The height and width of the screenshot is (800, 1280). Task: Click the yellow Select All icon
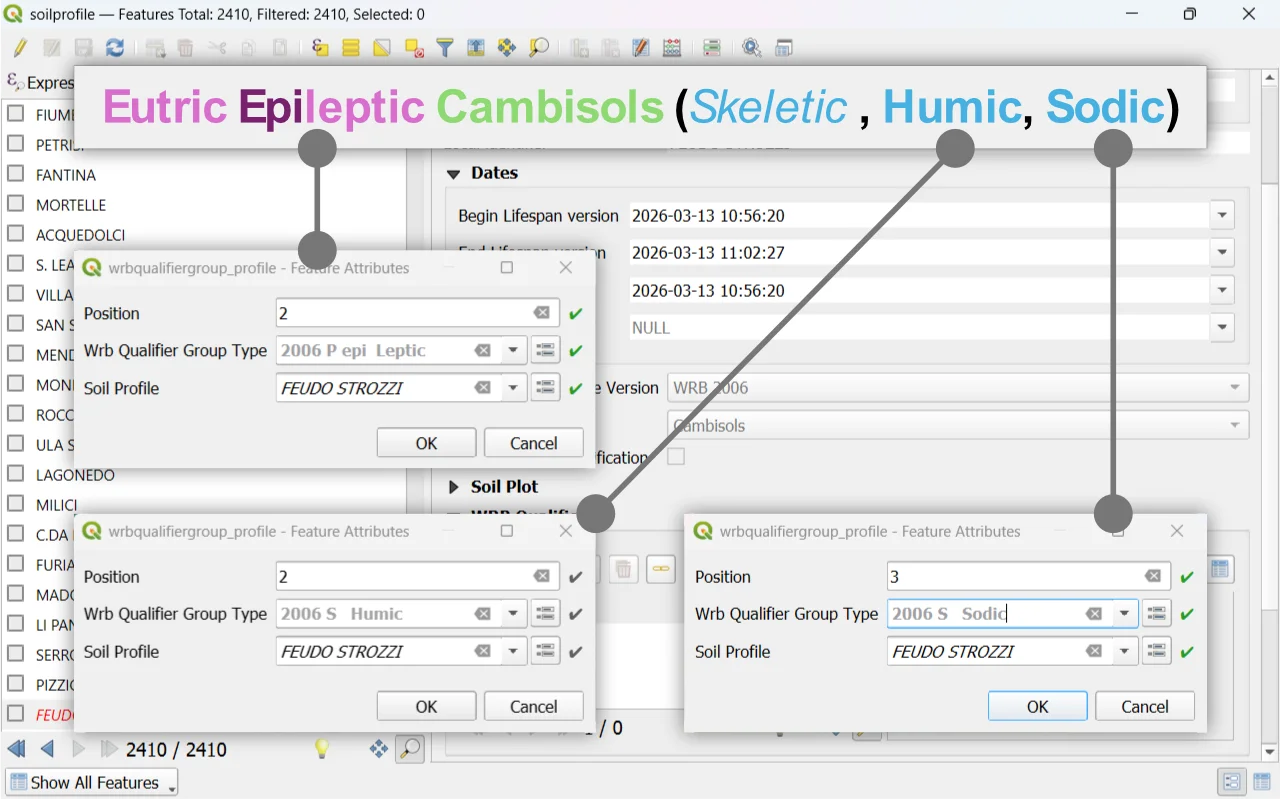pos(350,47)
